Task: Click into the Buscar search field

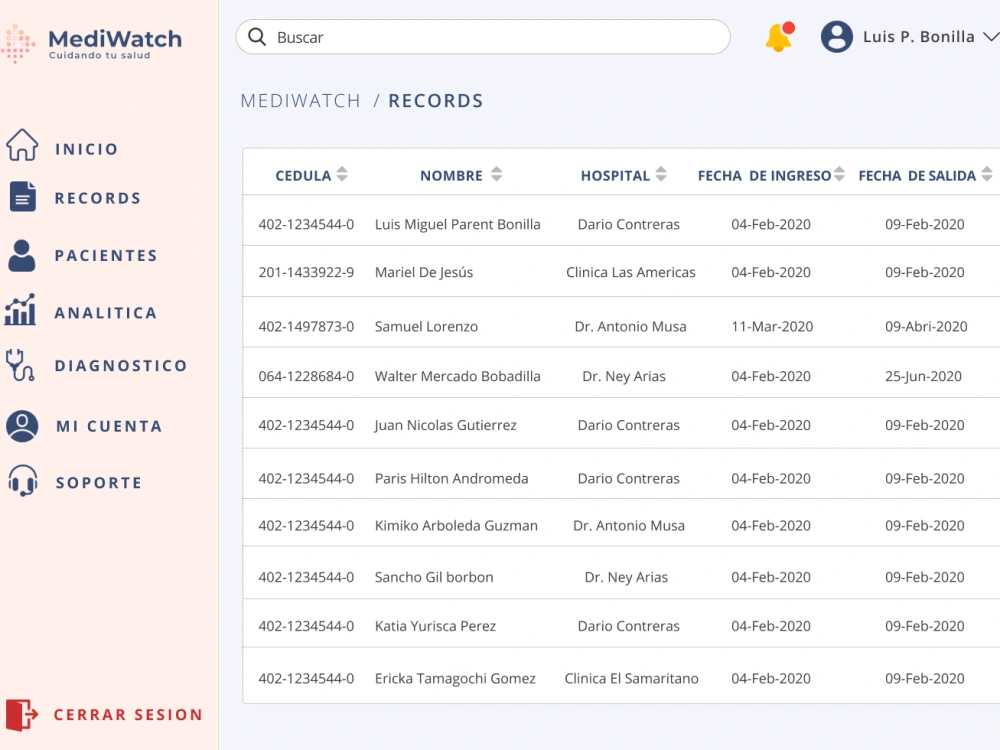Action: point(483,37)
